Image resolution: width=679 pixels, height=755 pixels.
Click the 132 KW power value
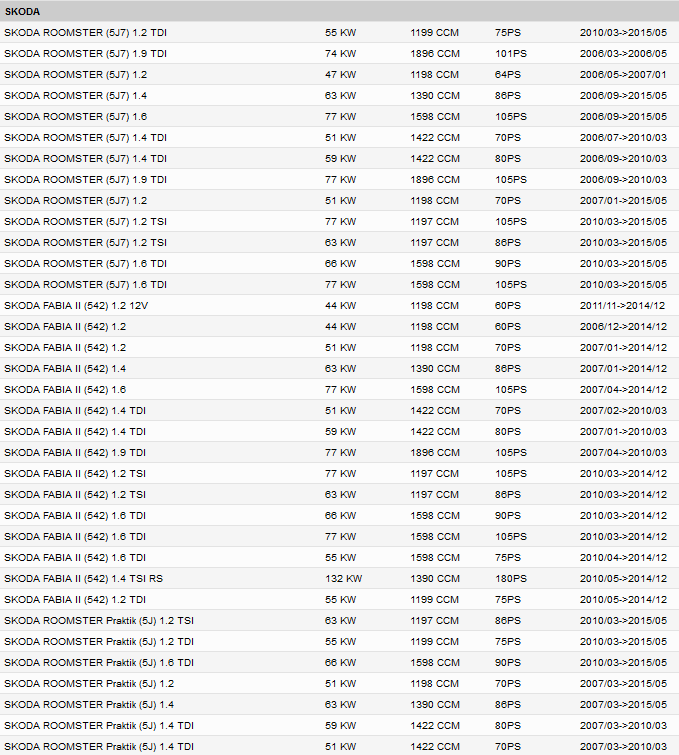[x=343, y=579]
